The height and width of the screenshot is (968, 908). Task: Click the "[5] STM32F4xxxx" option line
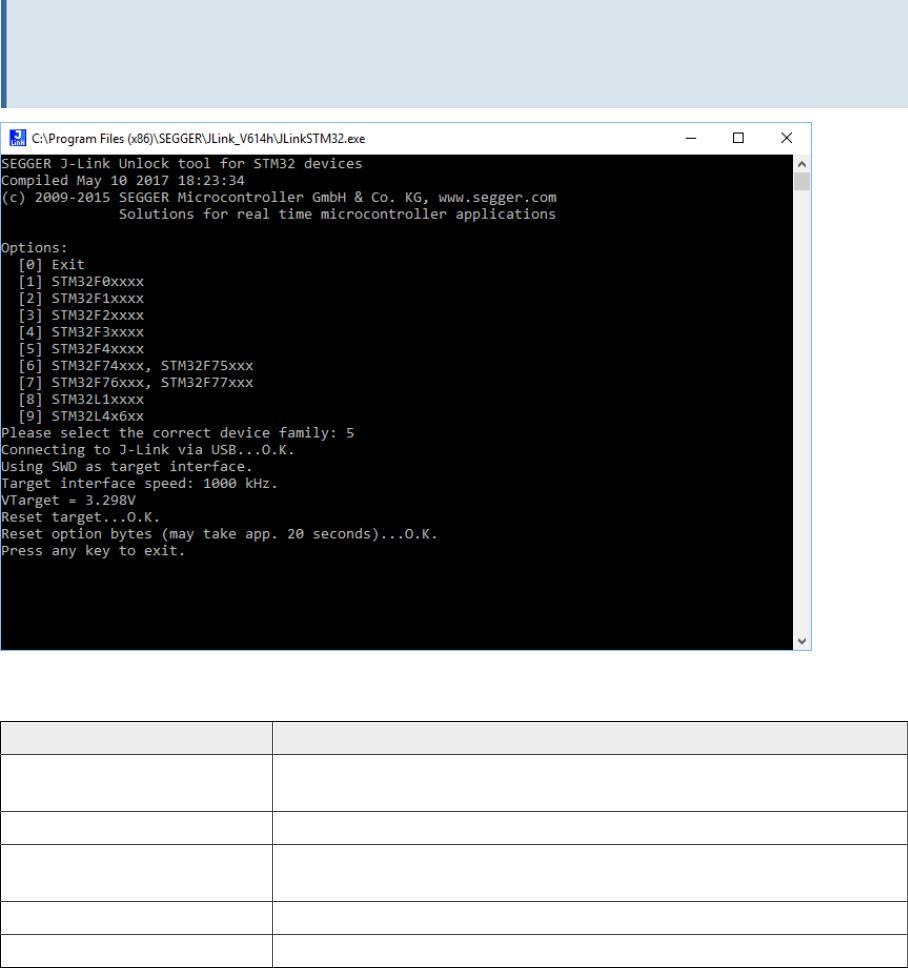[x=81, y=348]
